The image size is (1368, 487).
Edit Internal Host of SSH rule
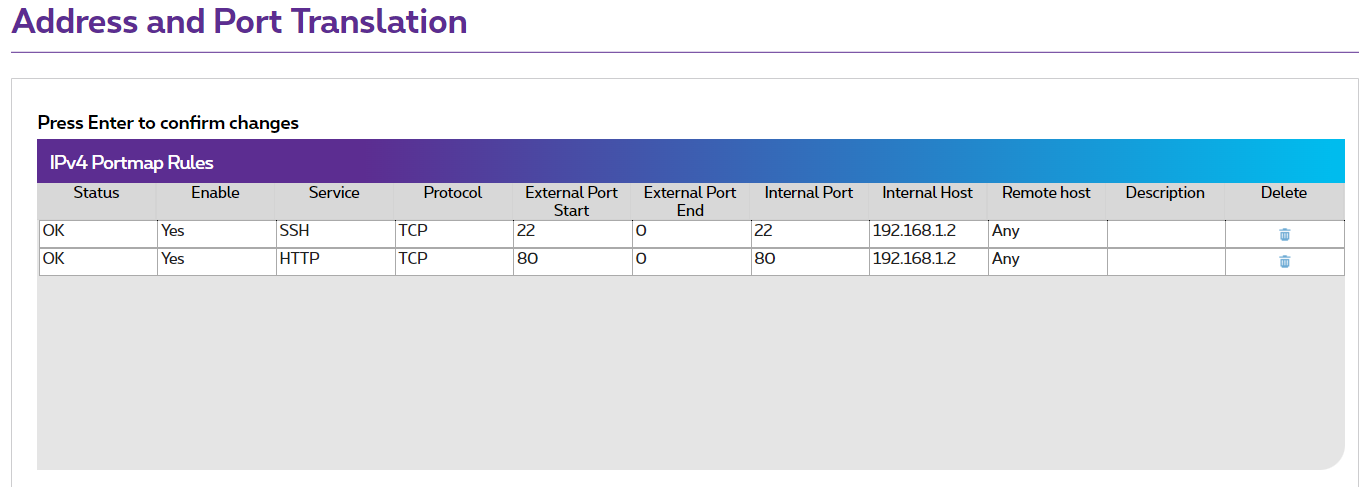point(928,232)
